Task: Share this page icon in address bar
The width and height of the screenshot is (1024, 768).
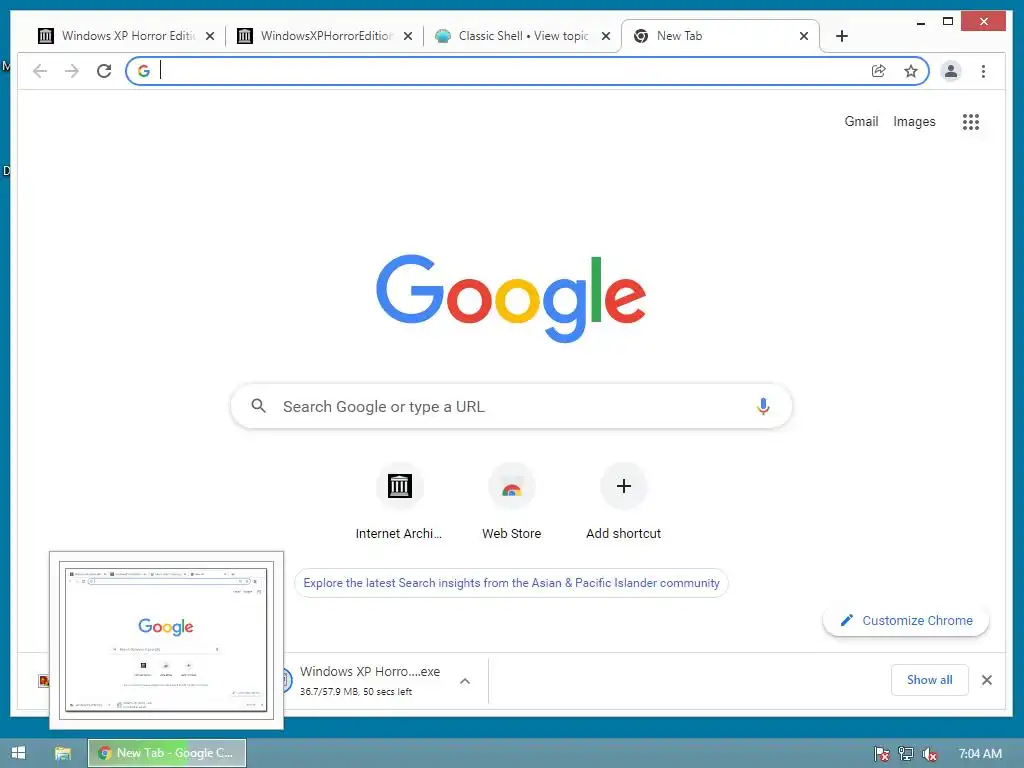Action: click(879, 71)
